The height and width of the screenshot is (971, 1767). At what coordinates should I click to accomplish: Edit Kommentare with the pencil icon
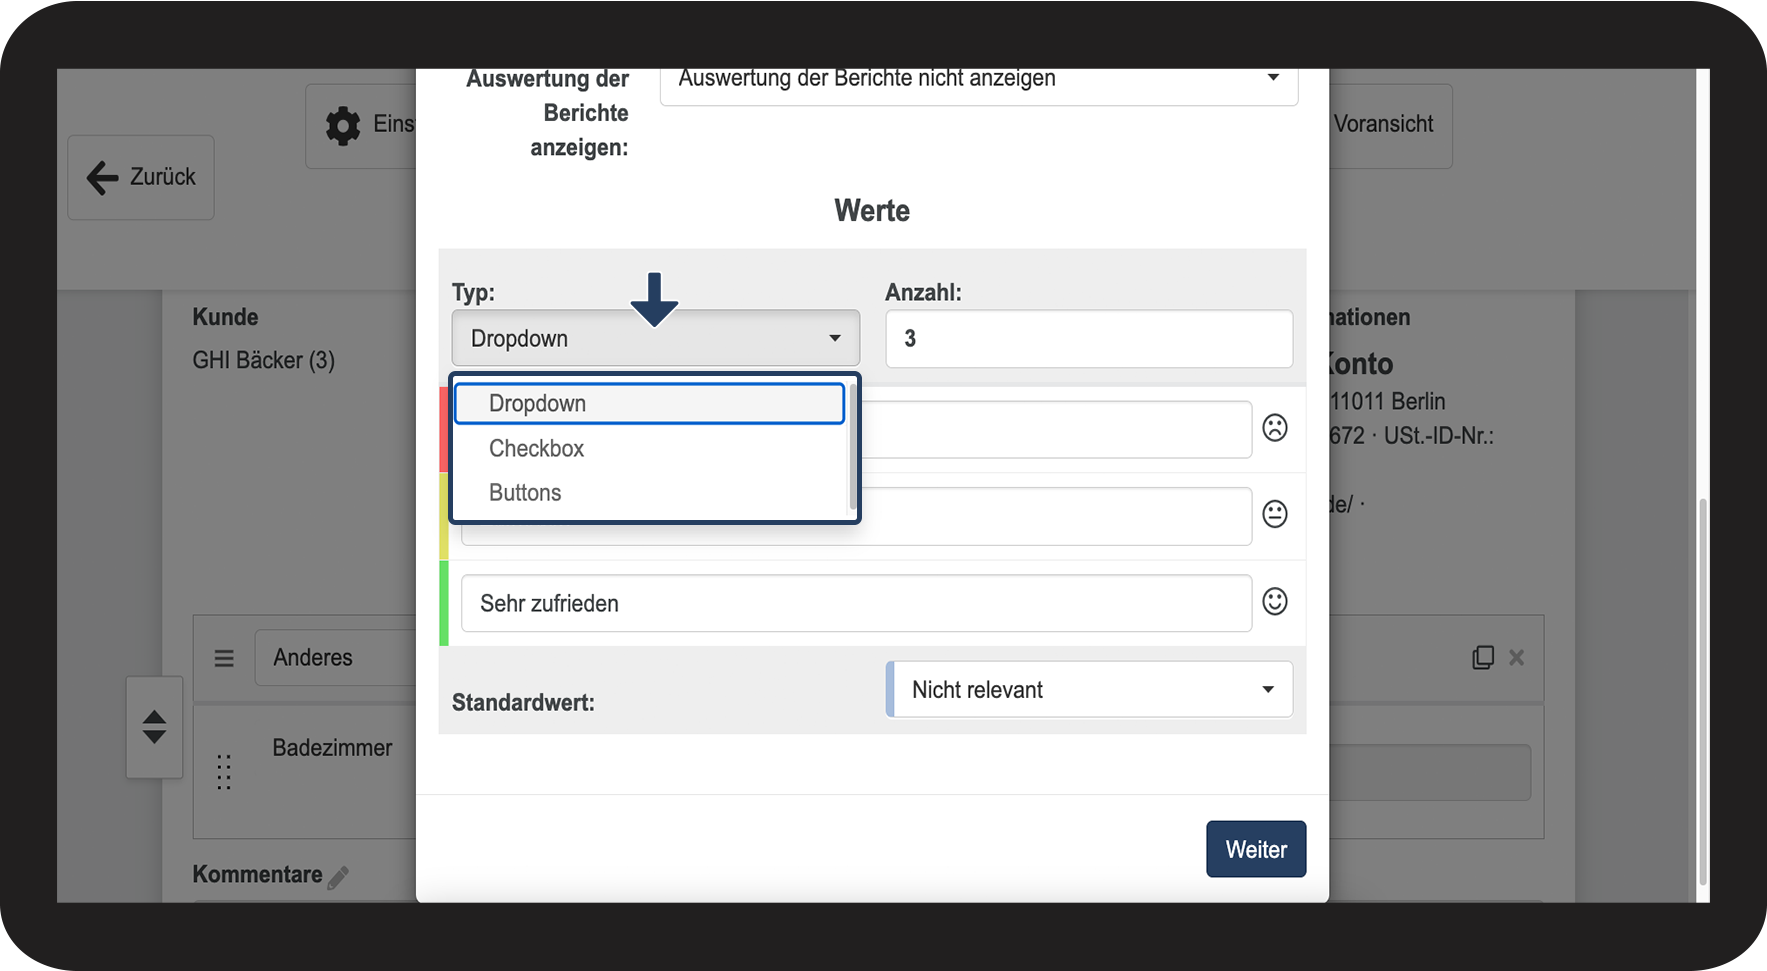(x=339, y=877)
